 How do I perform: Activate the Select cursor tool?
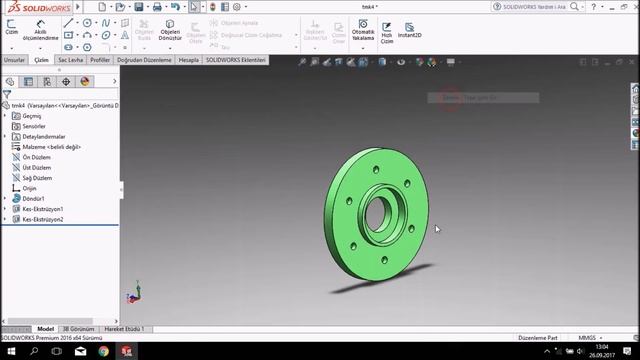[193, 7]
